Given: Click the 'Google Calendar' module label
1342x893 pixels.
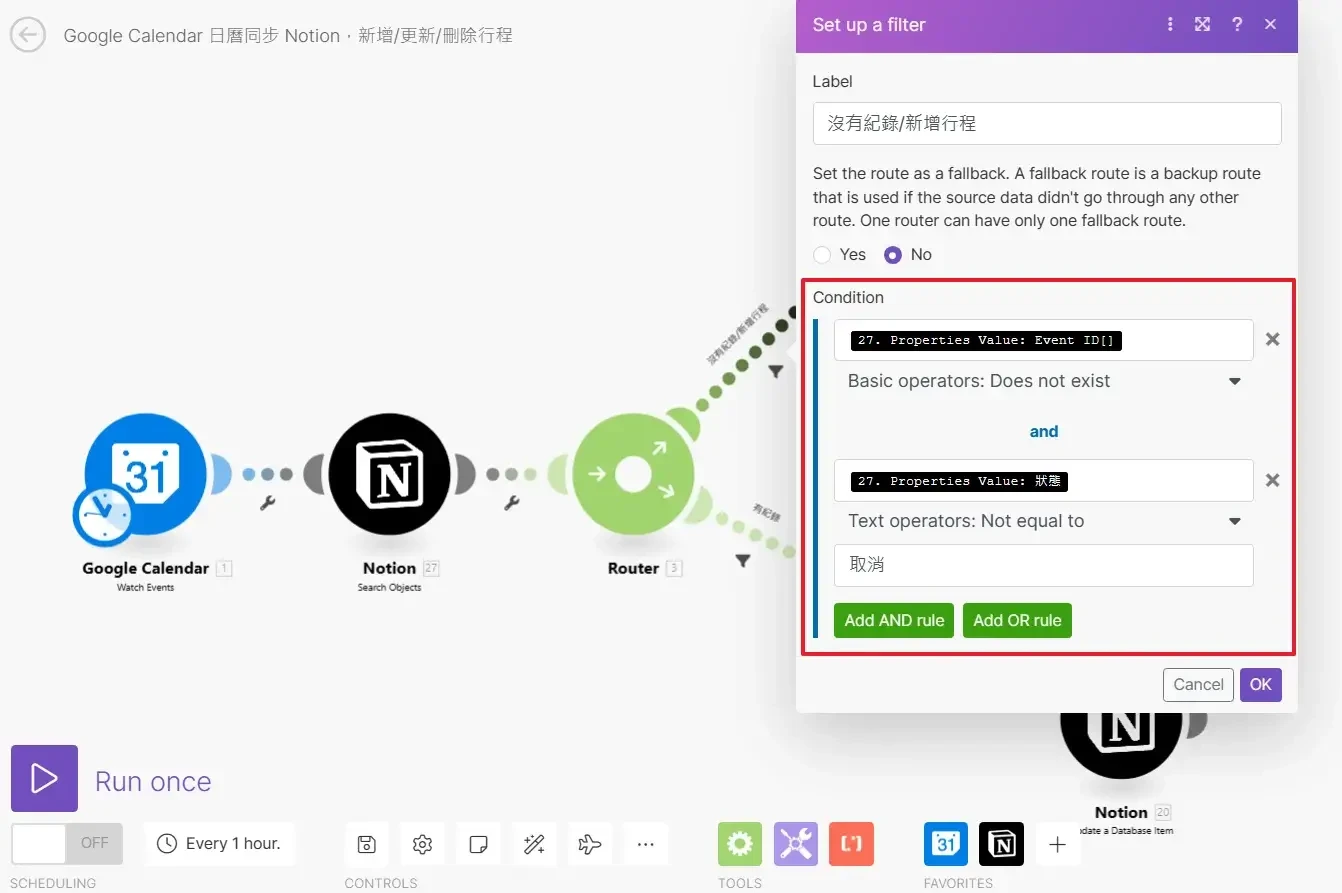Looking at the screenshot, I should pyautogui.click(x=146, y=568).
